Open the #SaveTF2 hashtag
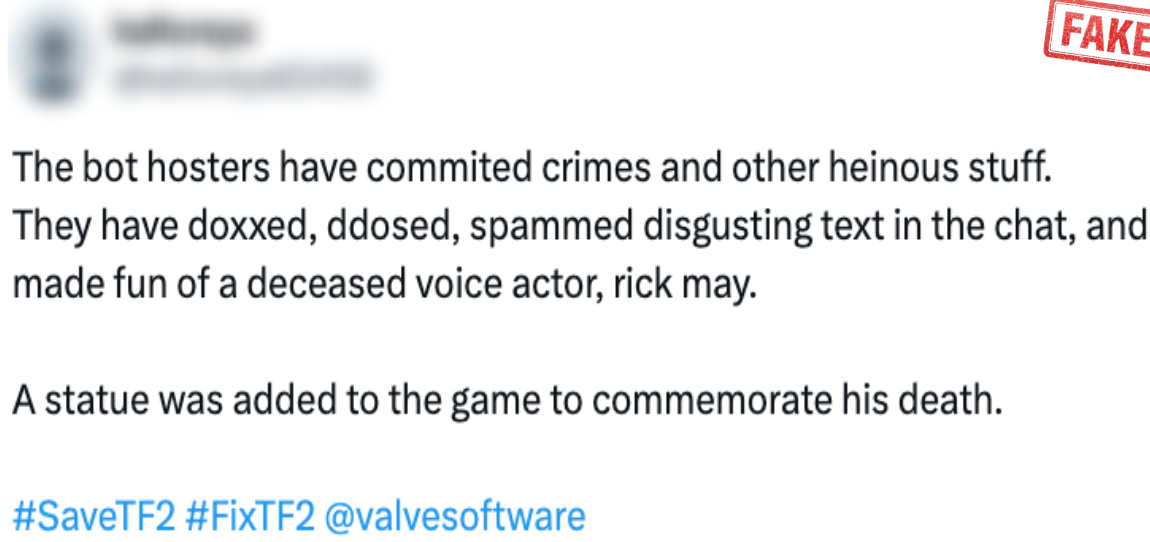Screen dimensions: 1150x542 pos(95,516)
